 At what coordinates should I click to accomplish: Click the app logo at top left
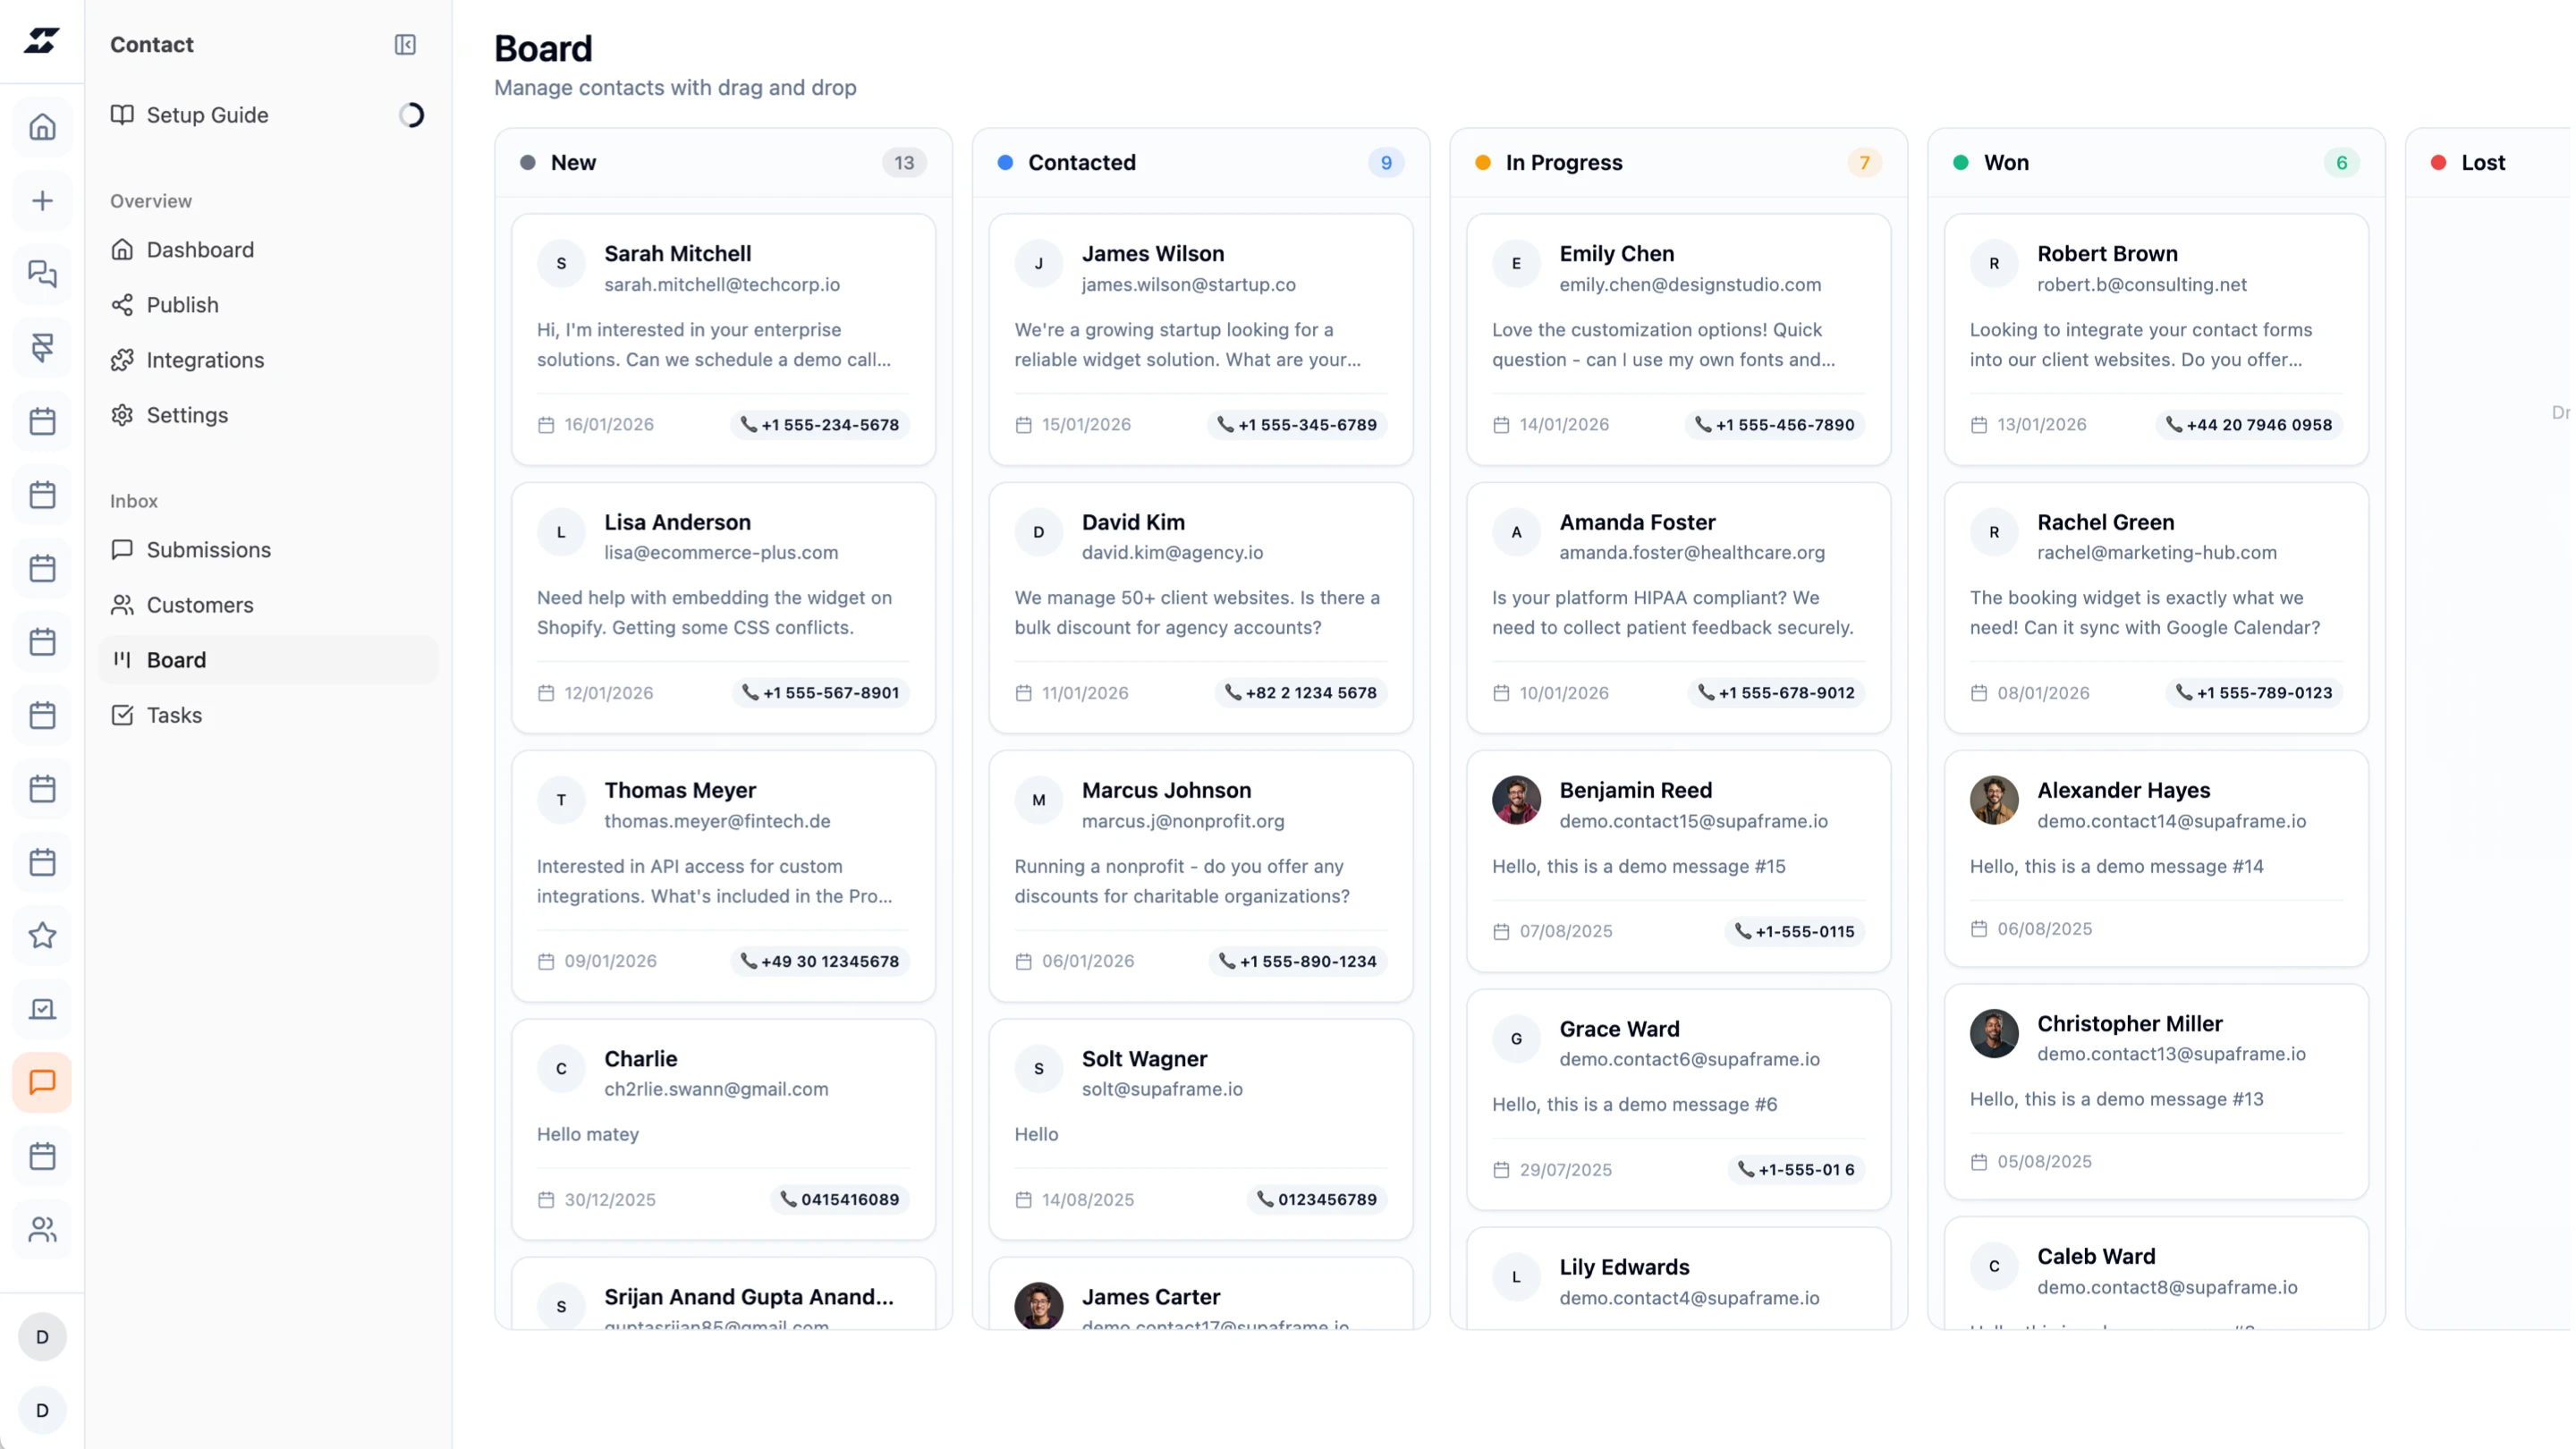click(42, 40)
